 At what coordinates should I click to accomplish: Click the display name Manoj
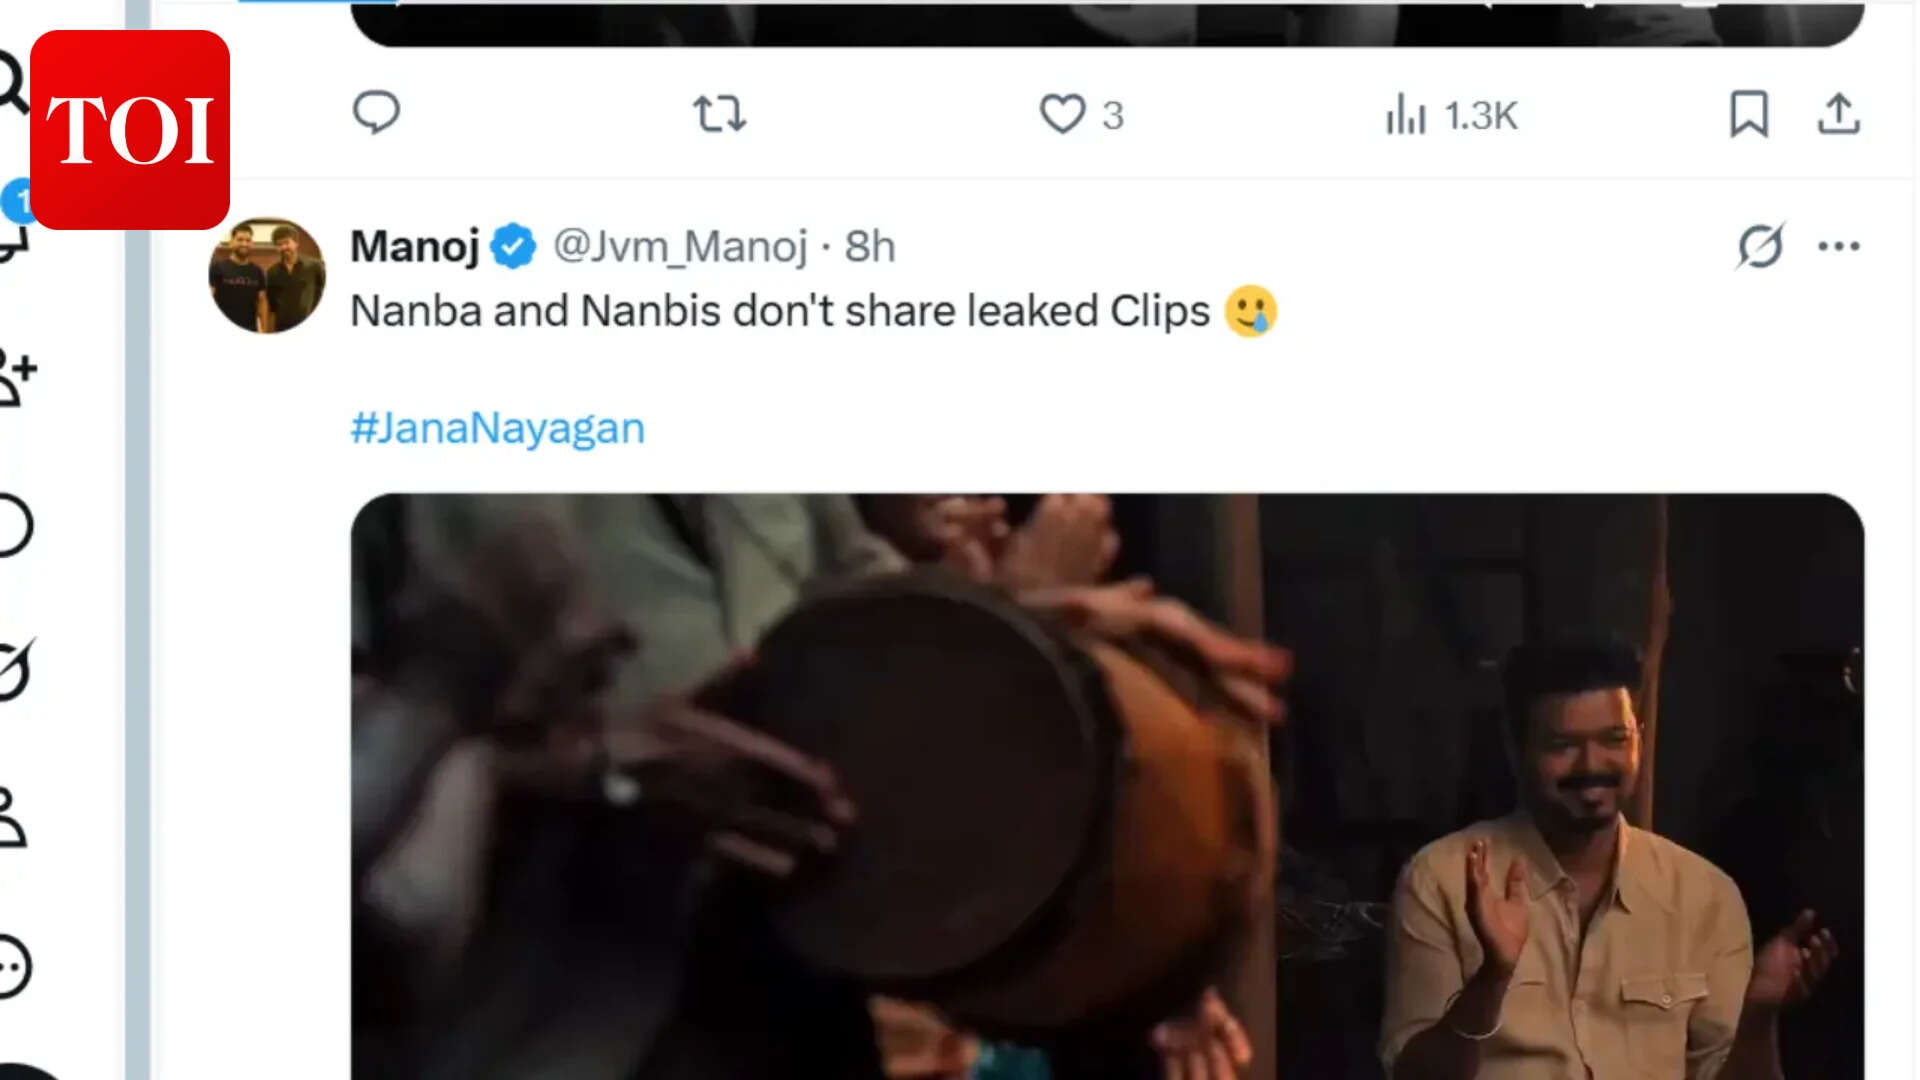tap(415, 246)
